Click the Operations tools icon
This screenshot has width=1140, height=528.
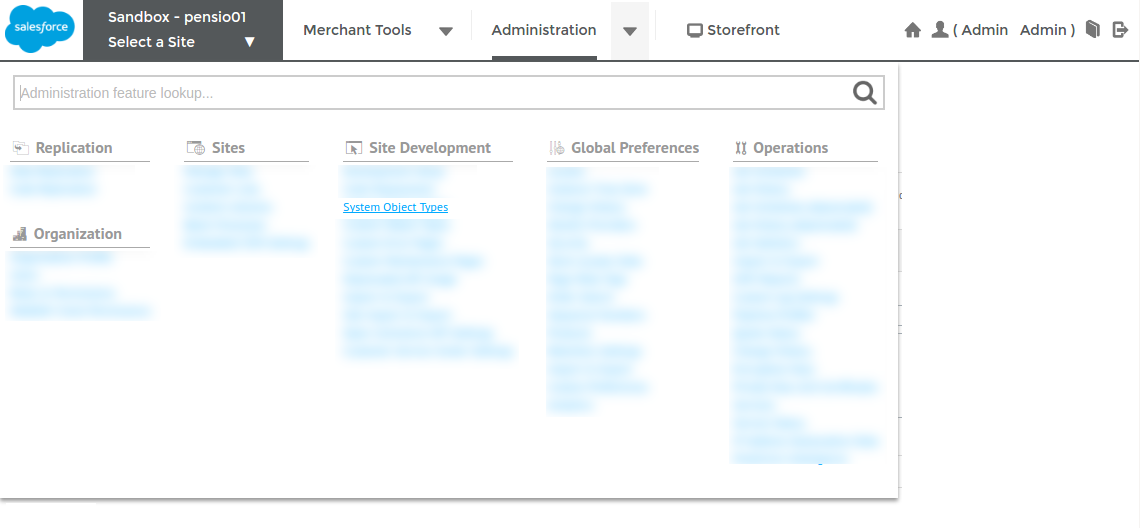(741, 148)
